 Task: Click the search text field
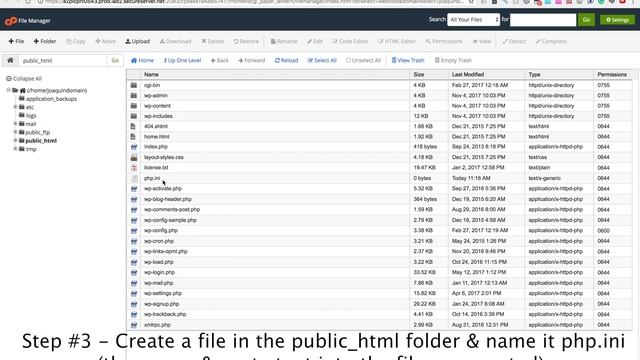tap(543, 20)
